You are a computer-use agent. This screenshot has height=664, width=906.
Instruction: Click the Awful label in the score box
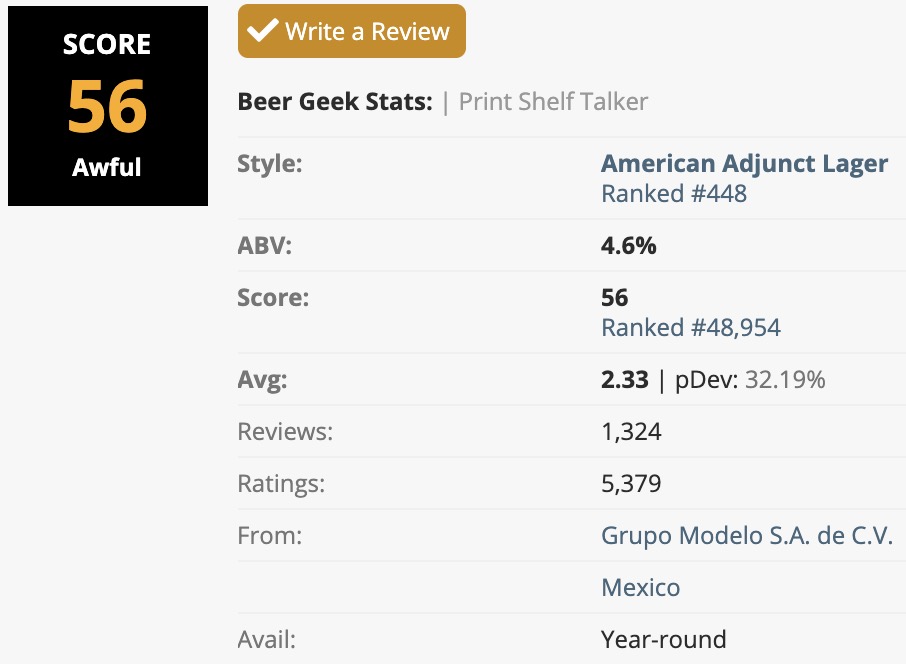[107, 167]
